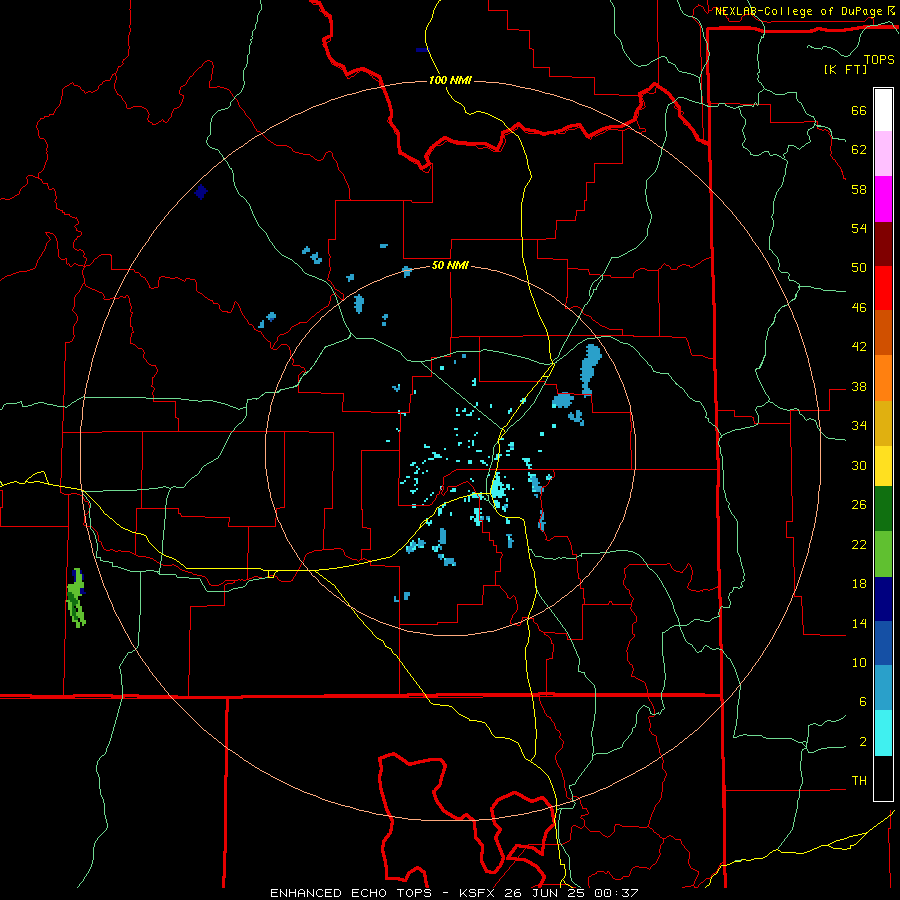Click the 'KSFX' station identifier in the footer

click(479, 893)
